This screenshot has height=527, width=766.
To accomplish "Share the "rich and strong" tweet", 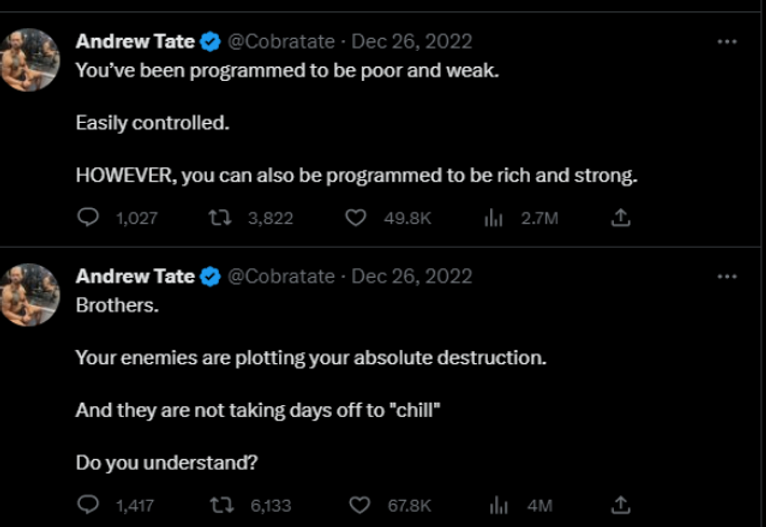I will [621, 217].
